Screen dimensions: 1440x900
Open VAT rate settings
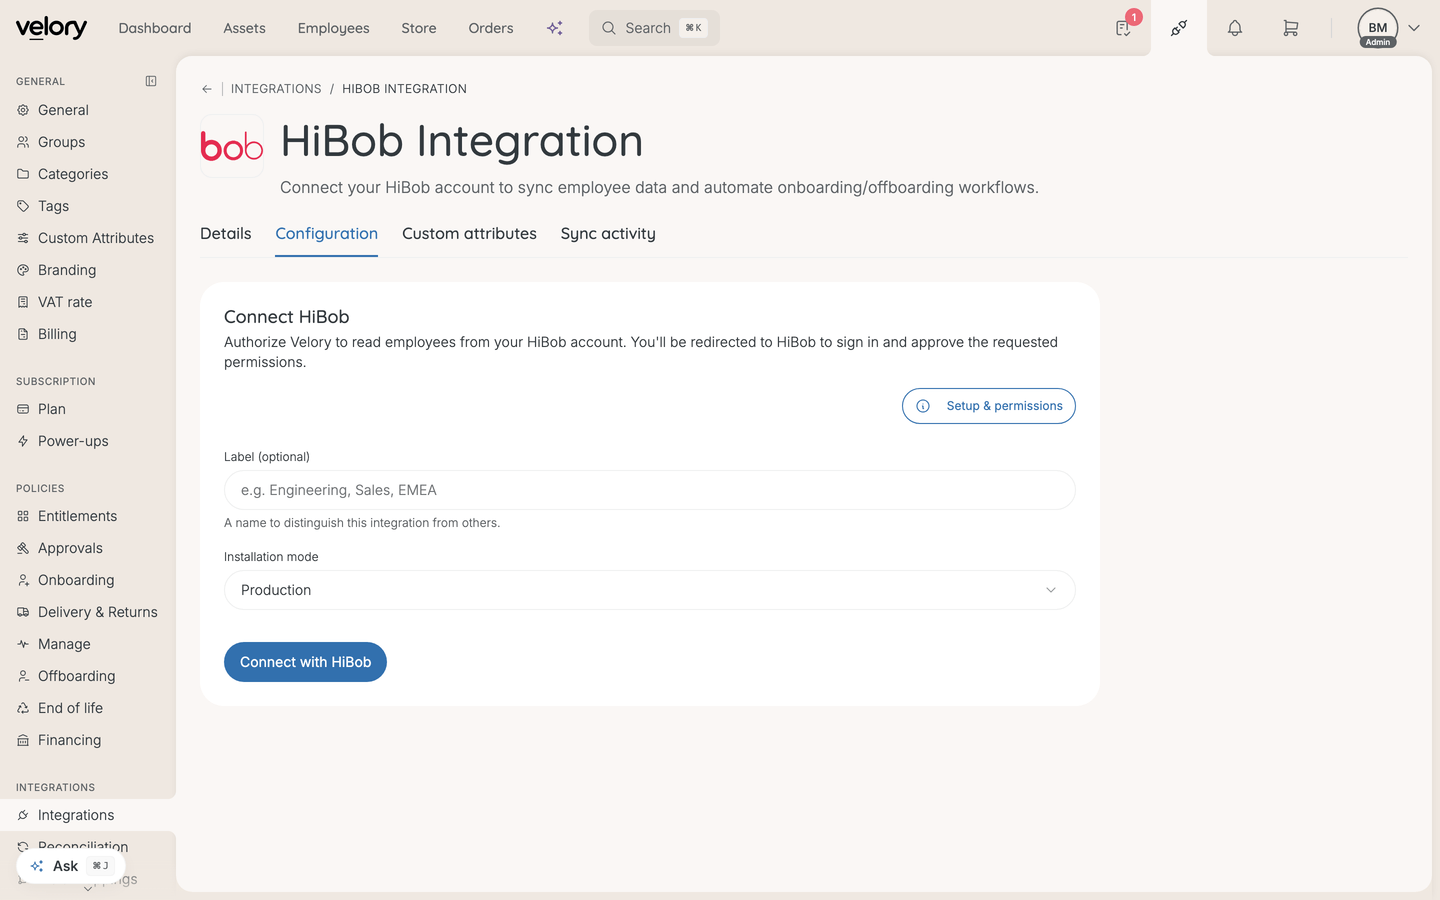(65, 302)
